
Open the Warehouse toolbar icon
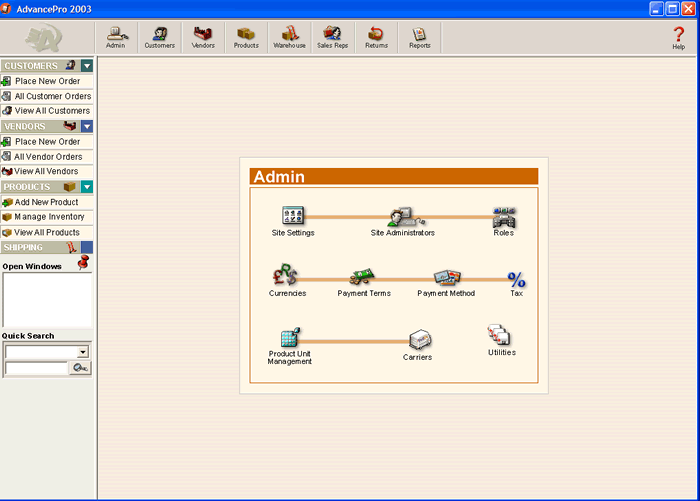tap(289, 38)
